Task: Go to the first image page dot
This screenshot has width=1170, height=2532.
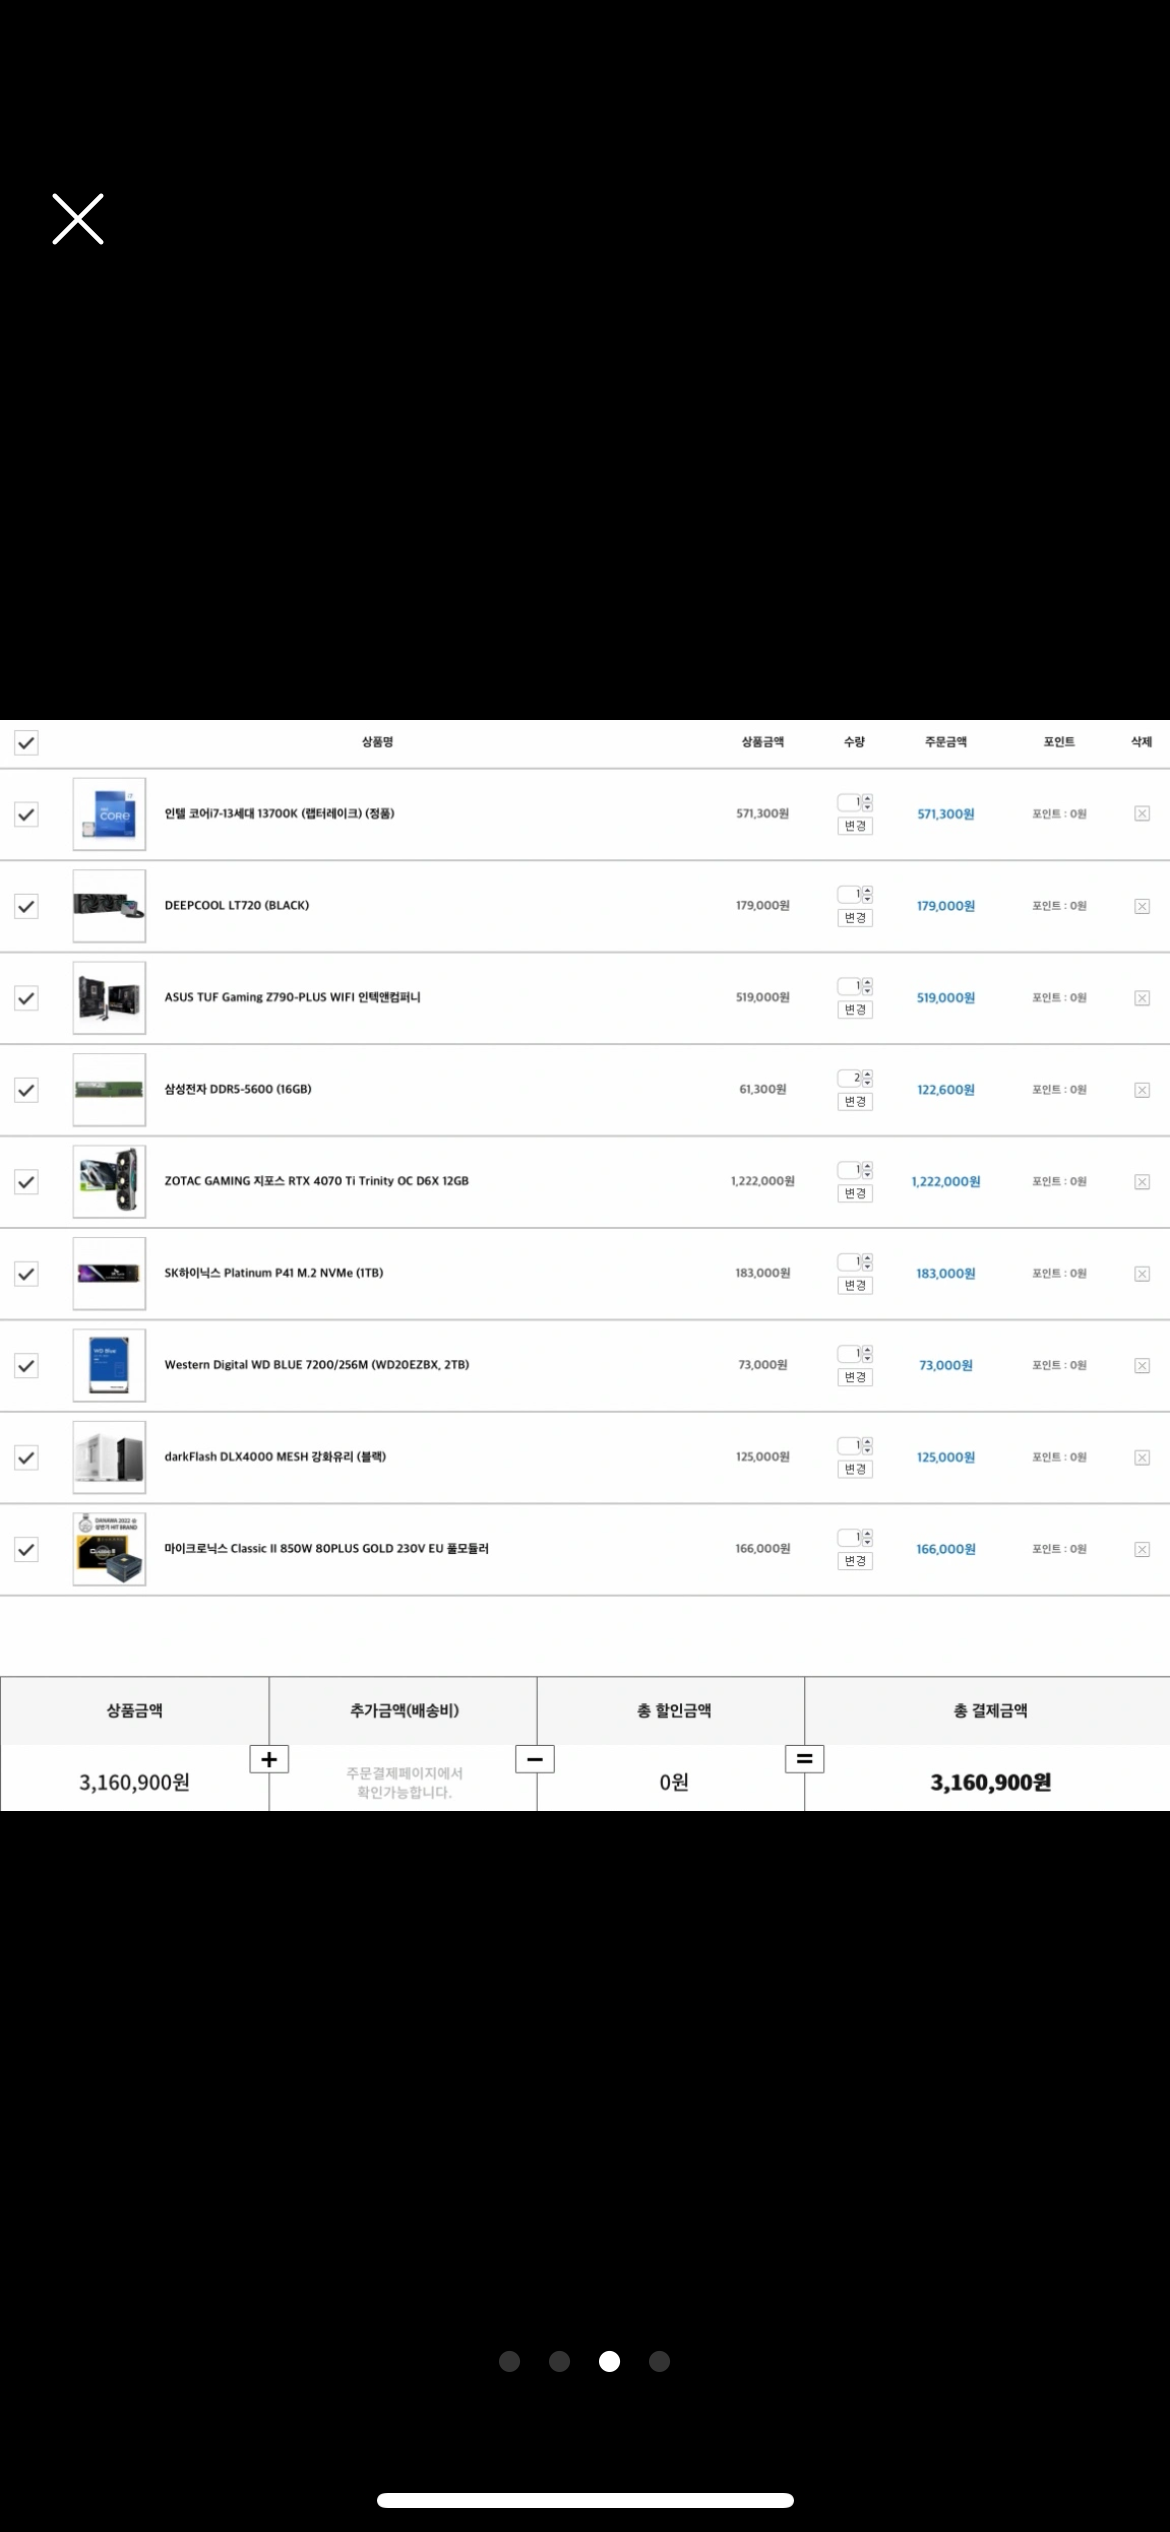Action: click(510, 2361)
